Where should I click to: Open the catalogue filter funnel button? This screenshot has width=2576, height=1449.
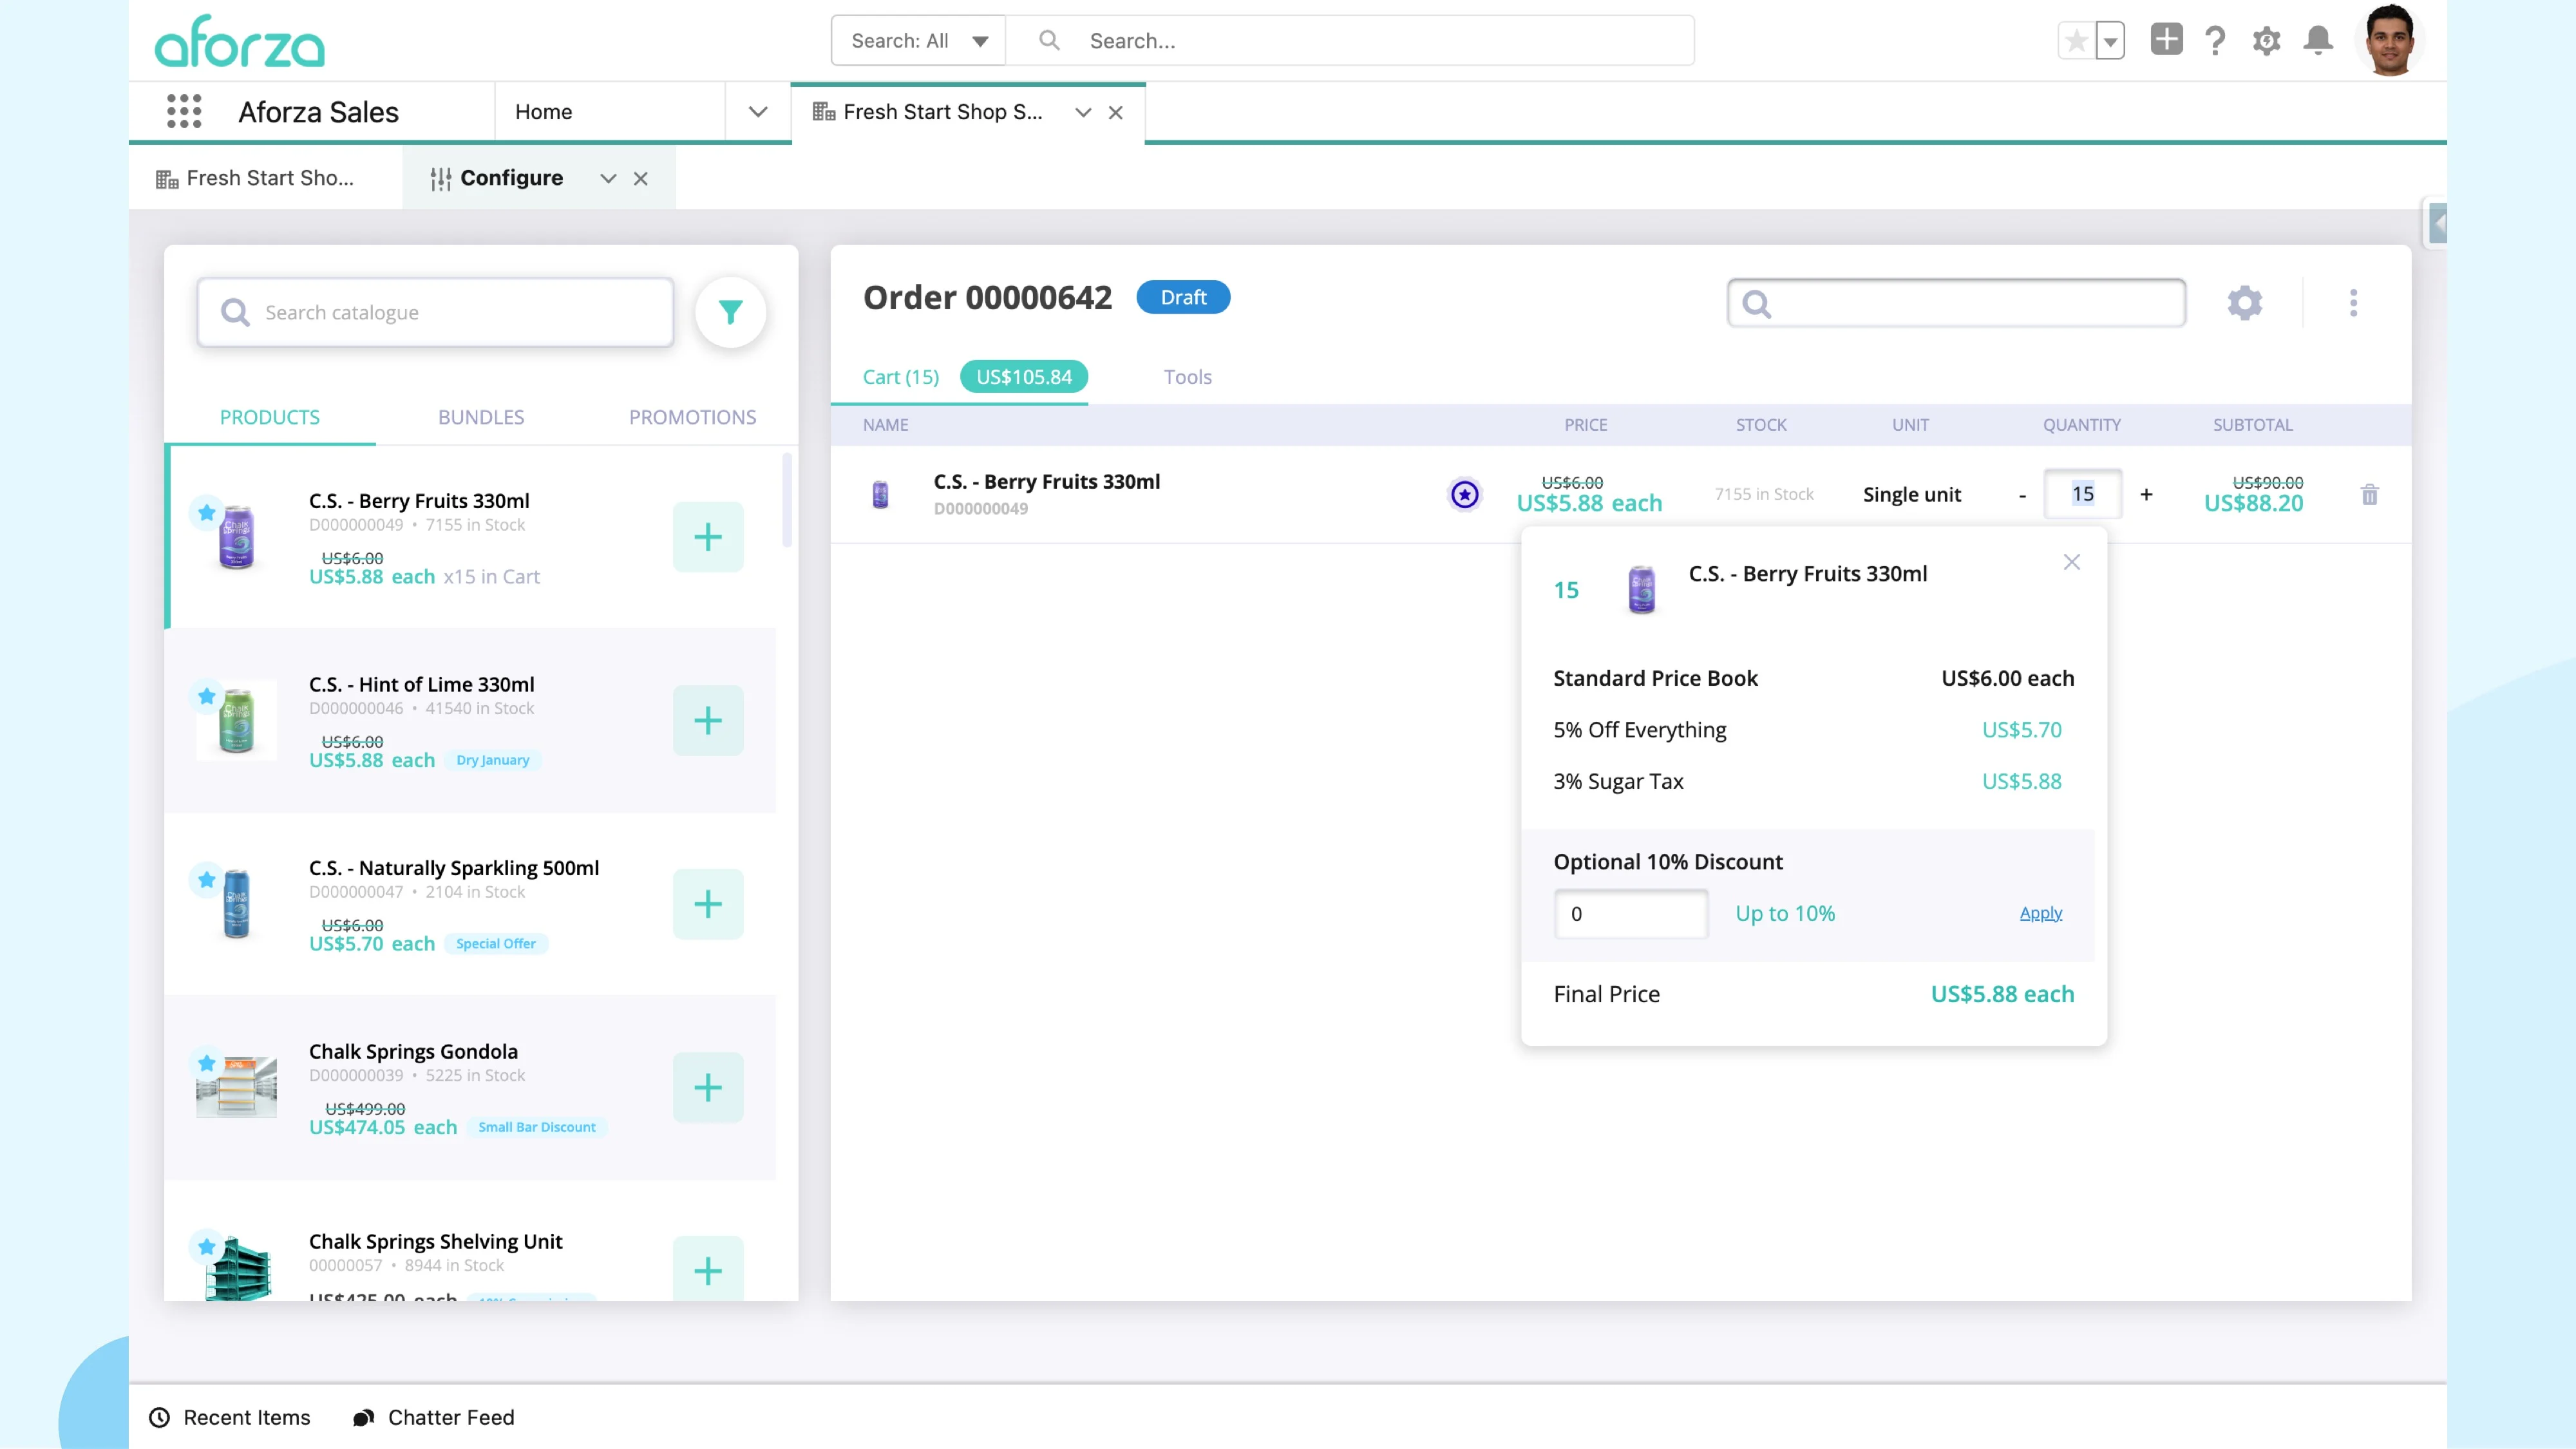coord(730,312)
